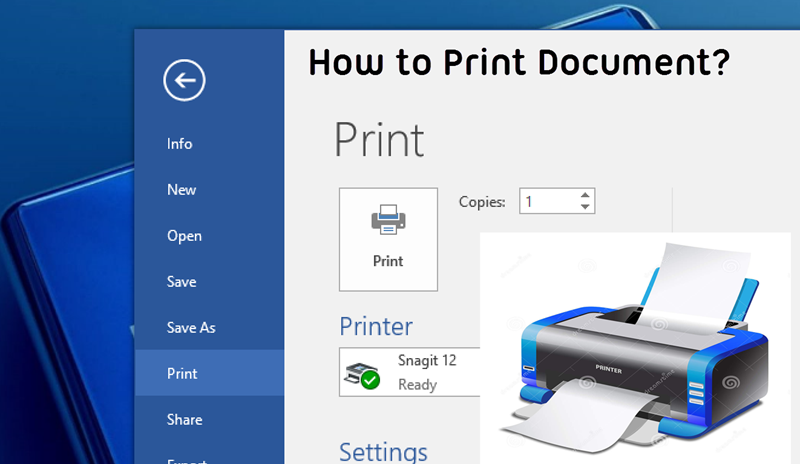Click the How to Print Document title
The height and width of the screenshot is (464, 800).
(x=518, y=63)
